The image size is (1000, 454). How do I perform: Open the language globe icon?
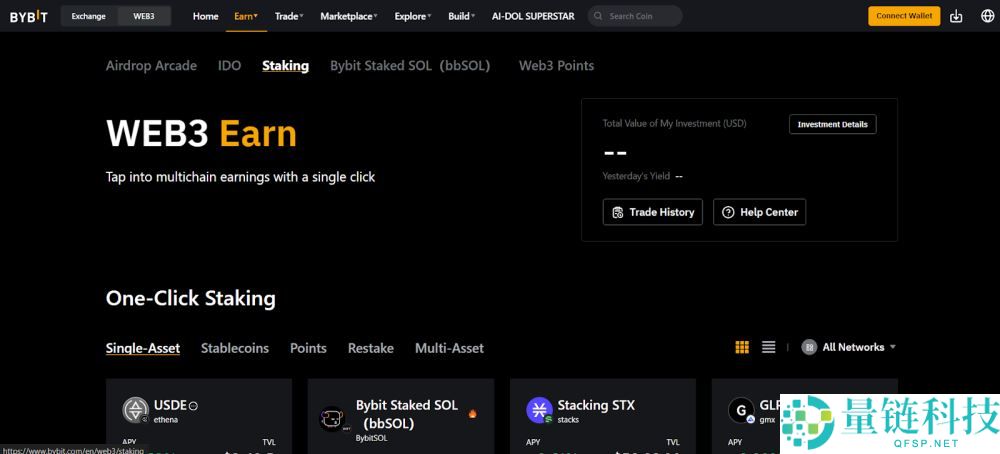coord(987,16)
